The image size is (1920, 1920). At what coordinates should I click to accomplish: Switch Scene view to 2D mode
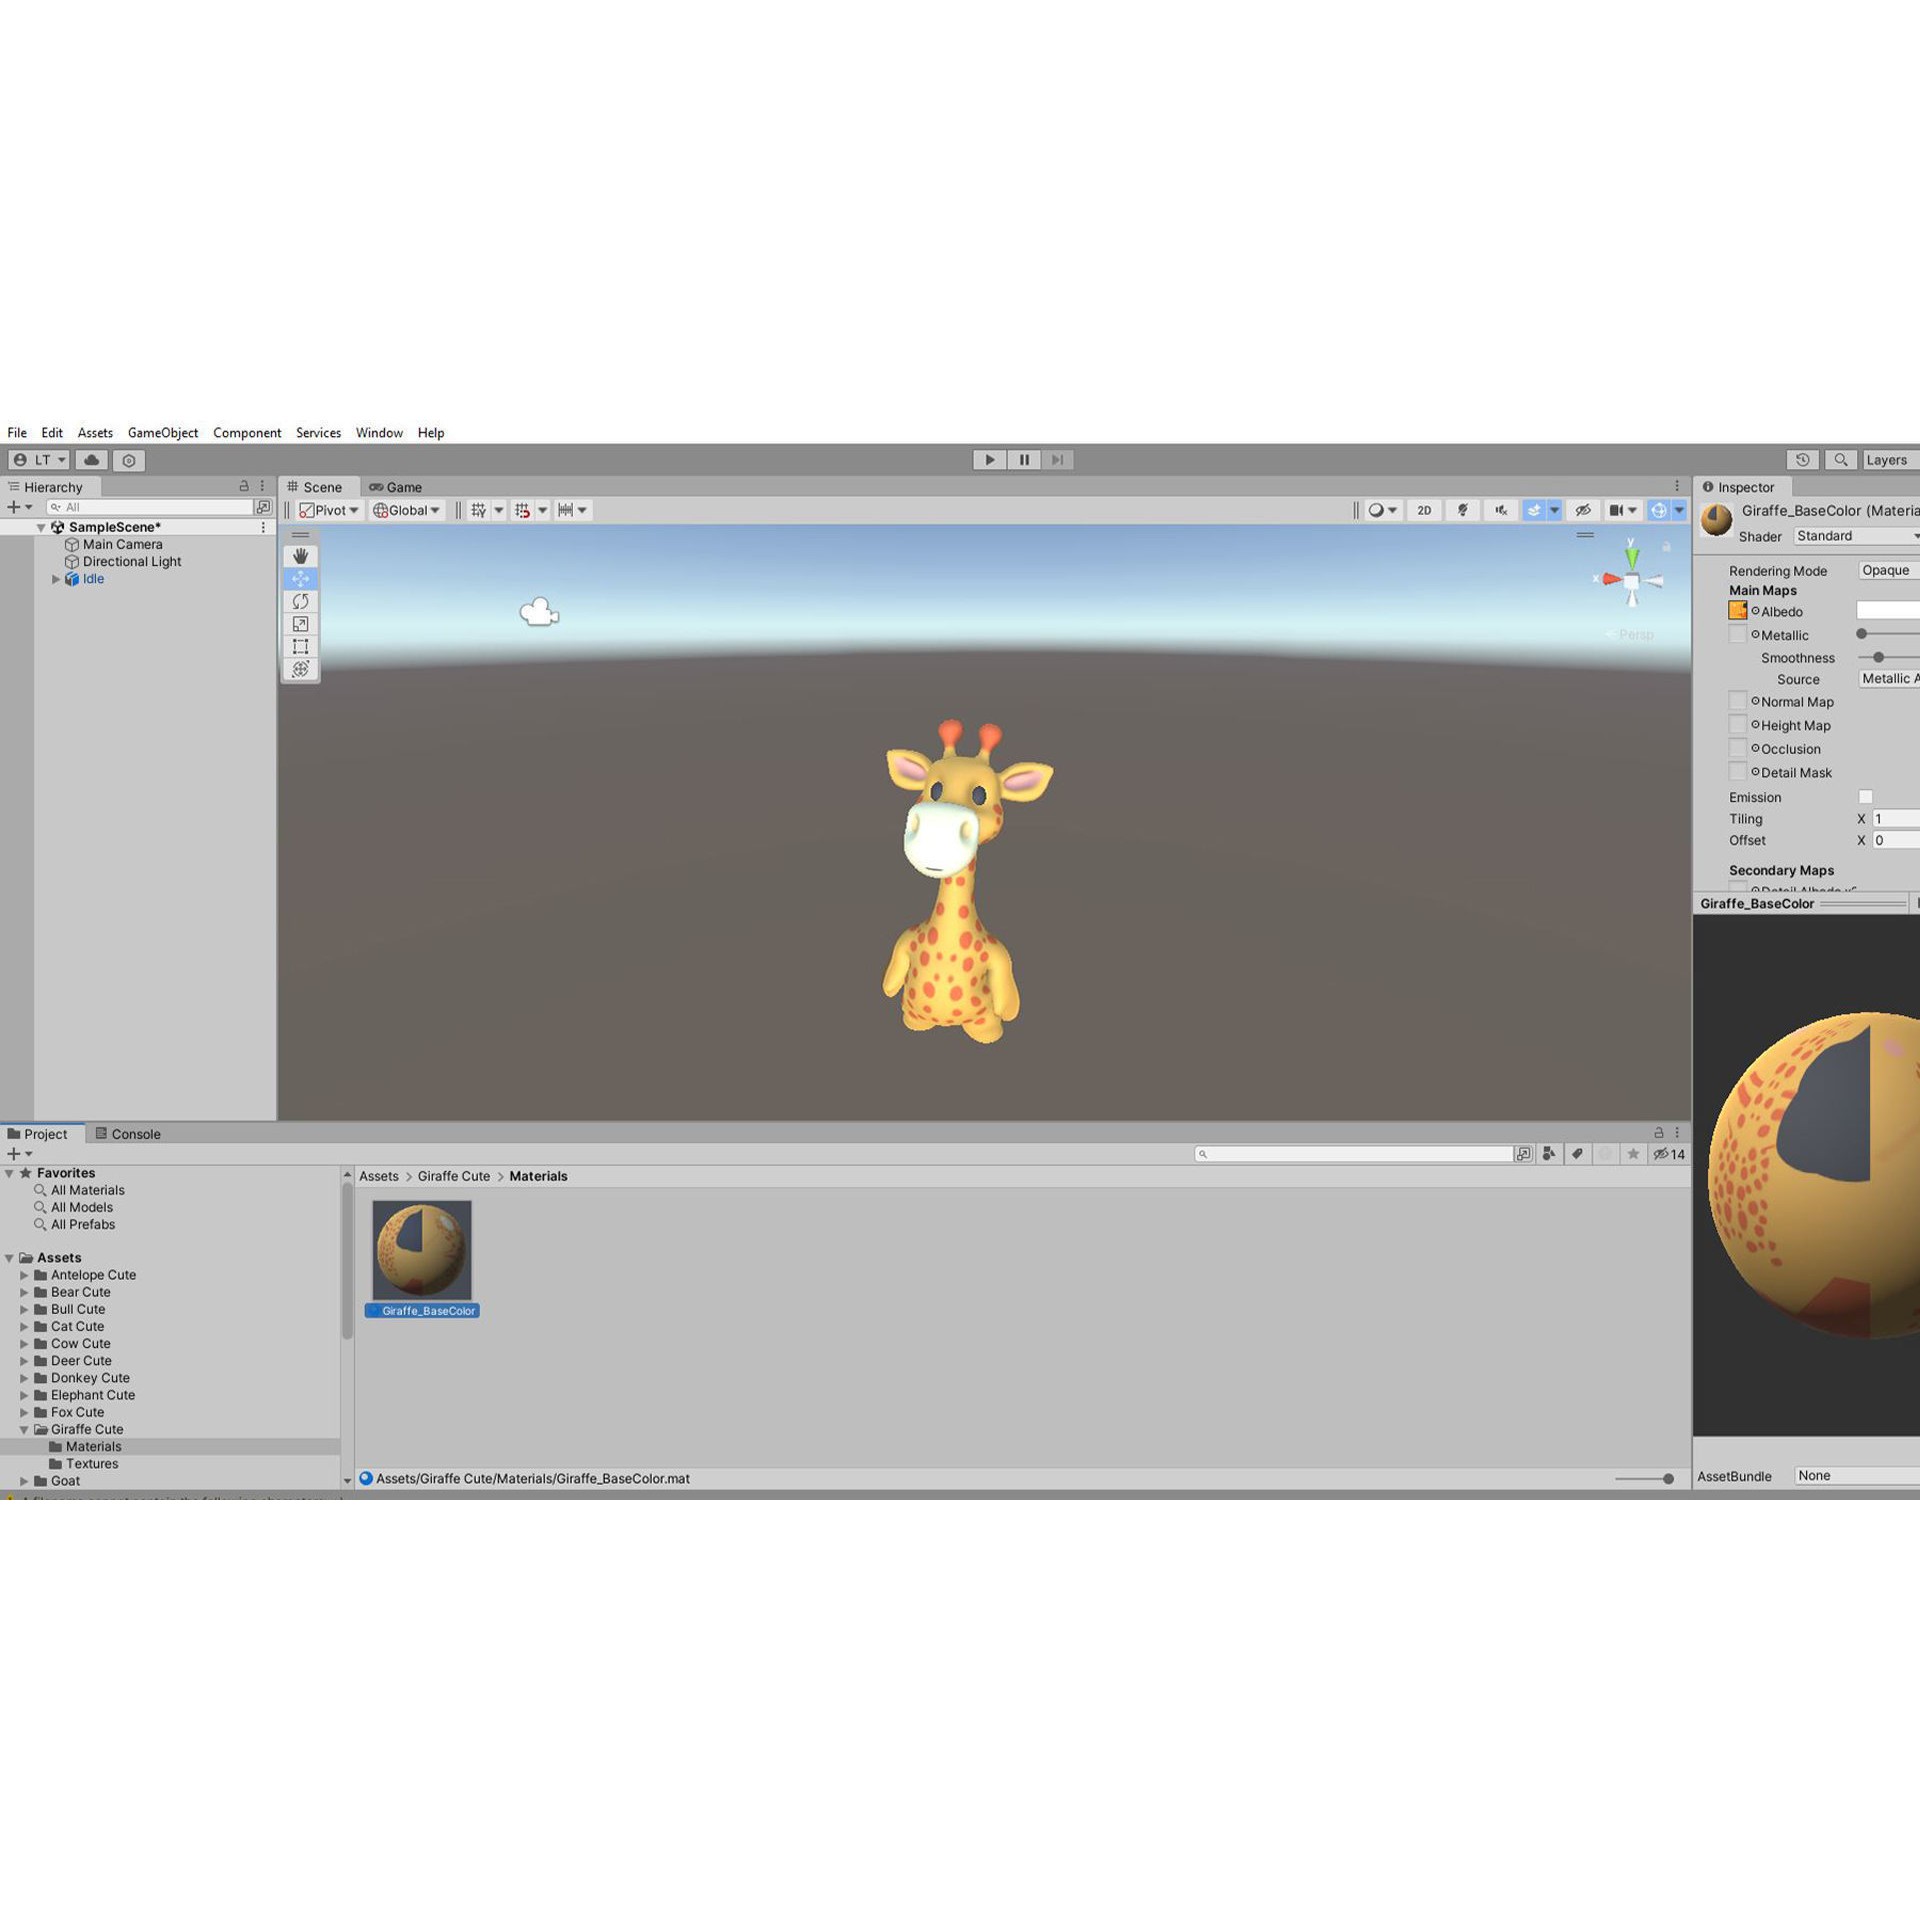tap(1424, 510)
